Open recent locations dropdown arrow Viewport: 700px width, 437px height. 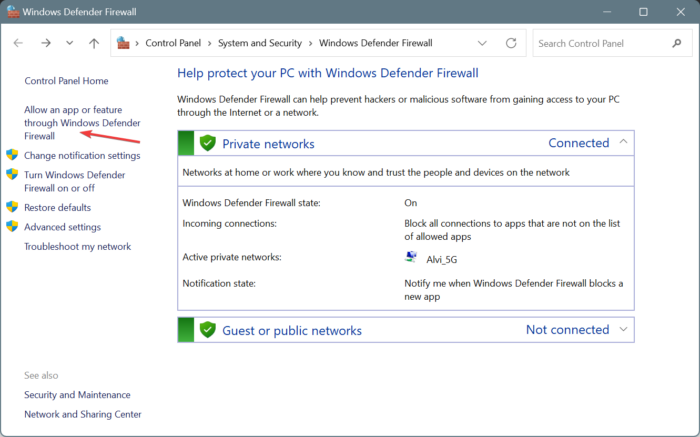pyautogui.click(x=69, y=43)
